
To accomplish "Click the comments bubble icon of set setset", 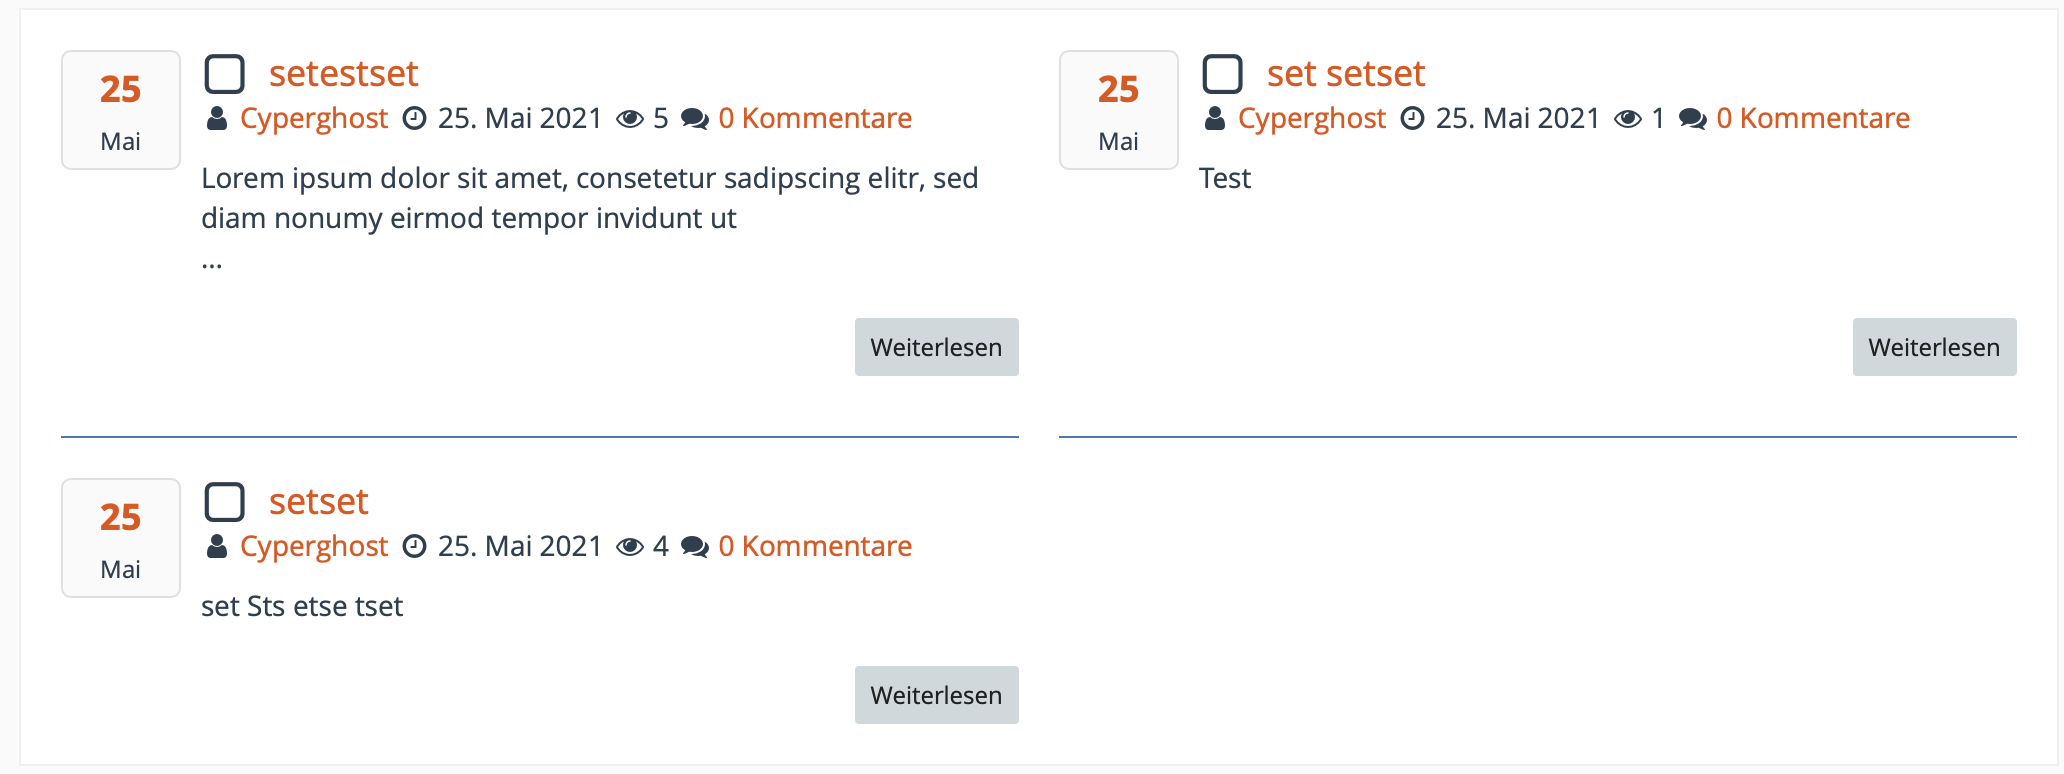I will pyautogui.click(x=1693, y=119).
